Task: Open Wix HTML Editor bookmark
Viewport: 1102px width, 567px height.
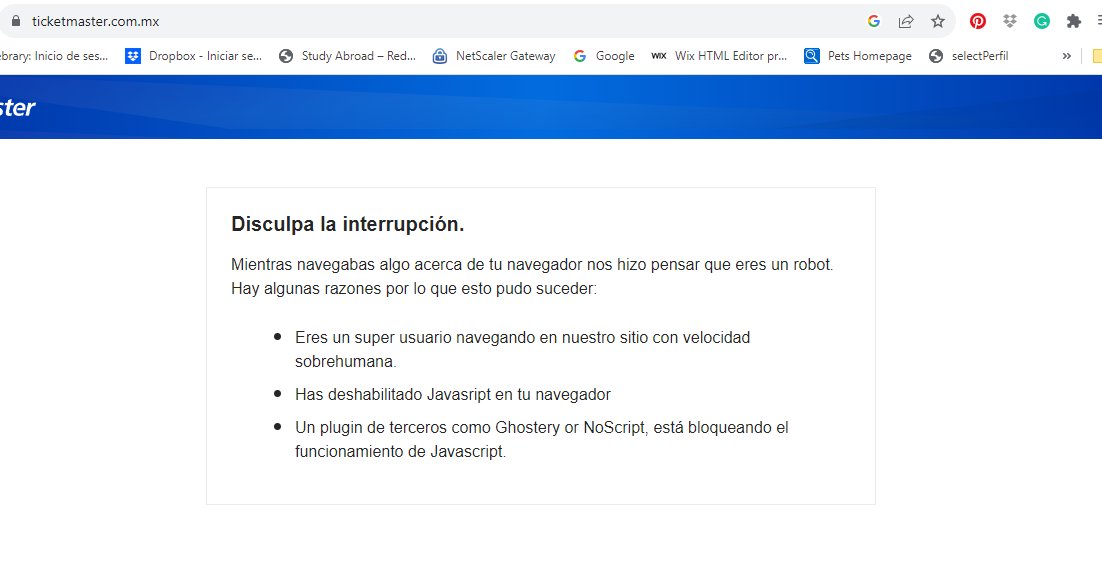Action: click(719, 56)
